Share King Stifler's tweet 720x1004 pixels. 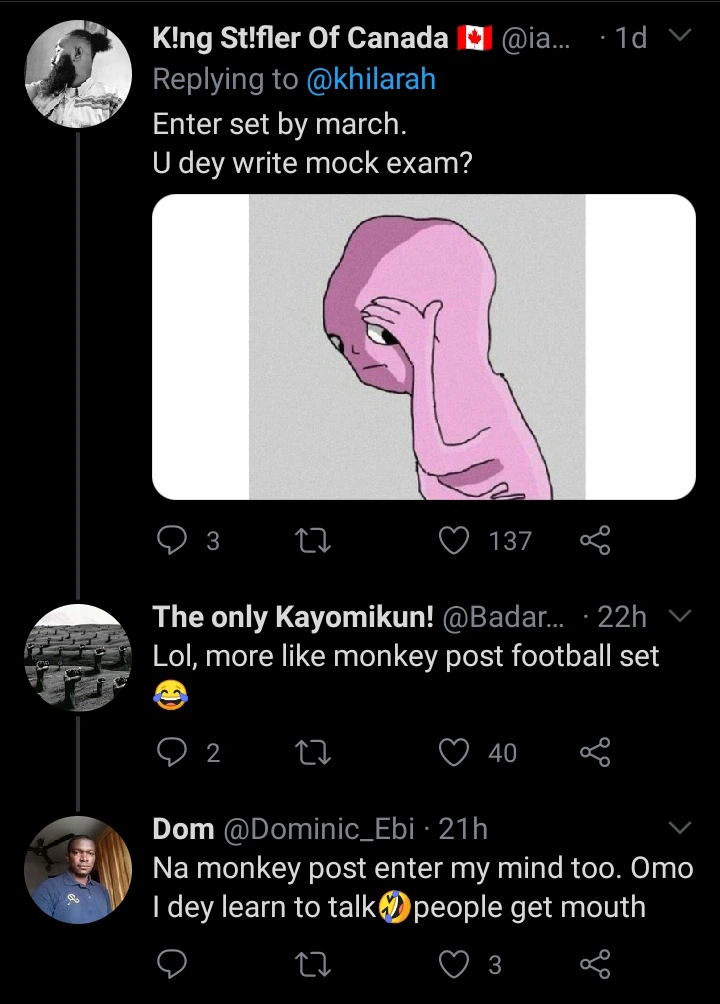(594, 541)
